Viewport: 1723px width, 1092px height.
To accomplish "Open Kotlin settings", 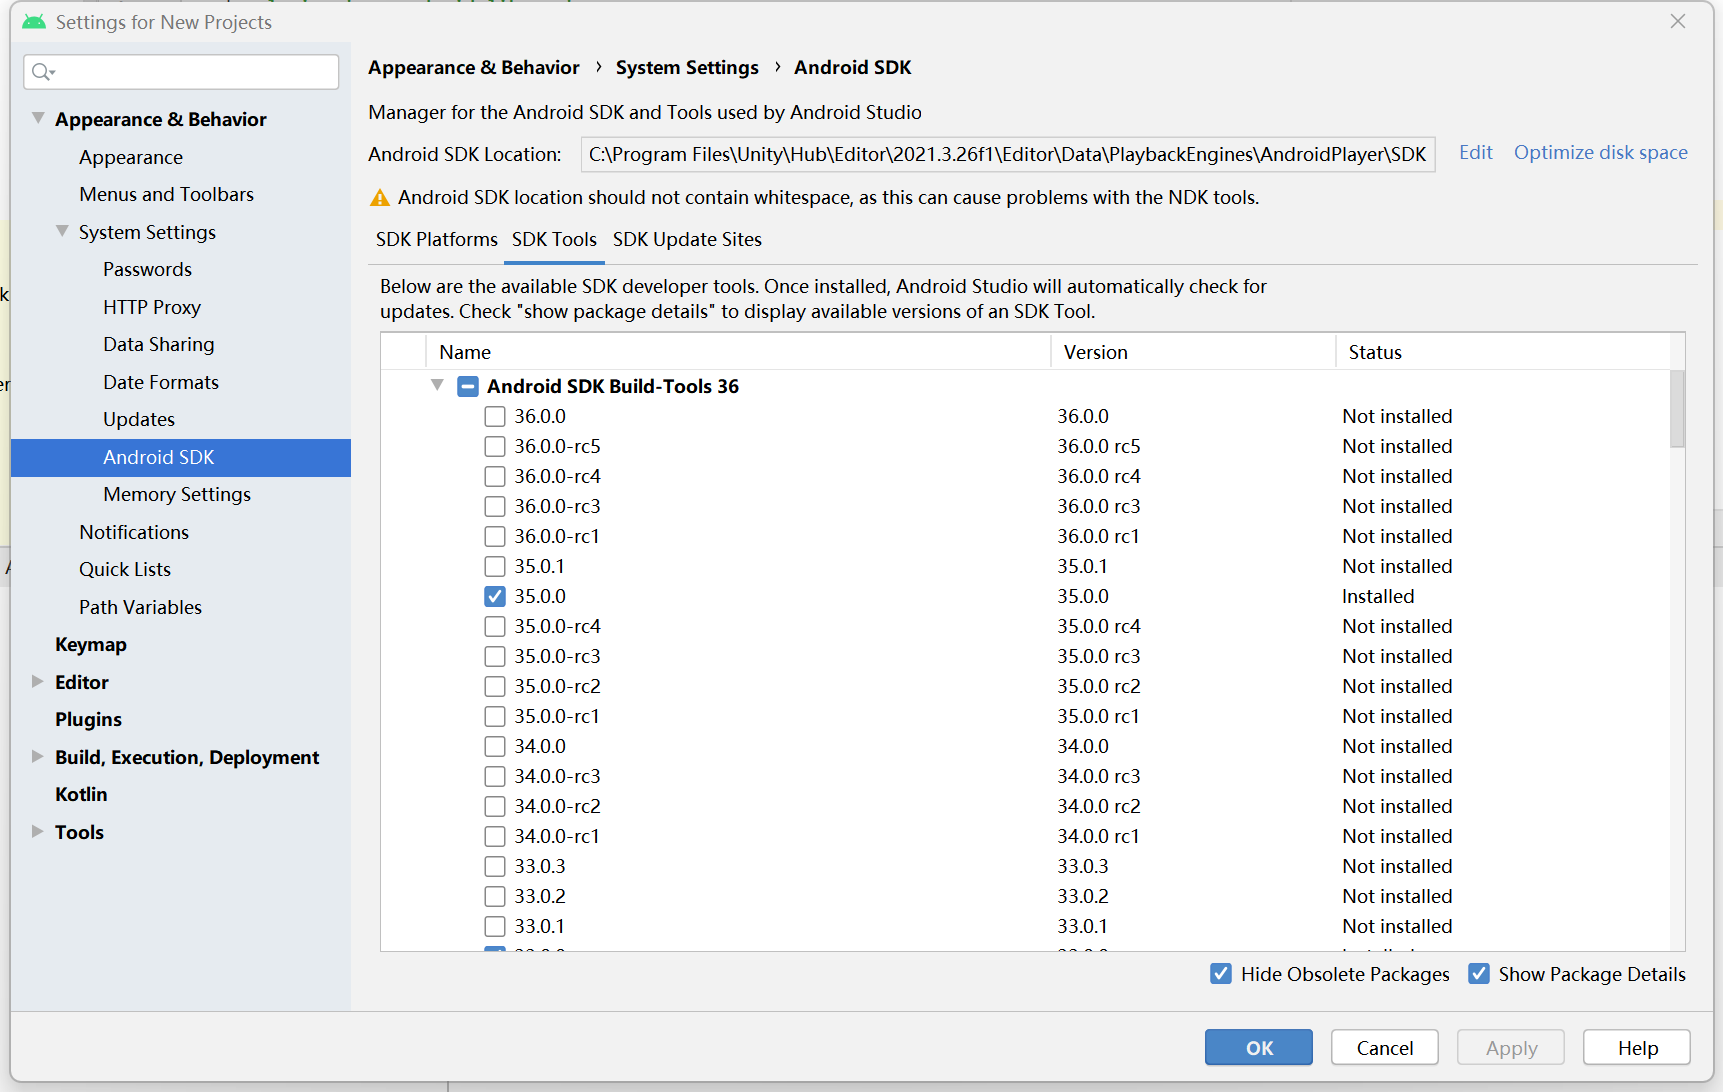I will coord(81,794).
